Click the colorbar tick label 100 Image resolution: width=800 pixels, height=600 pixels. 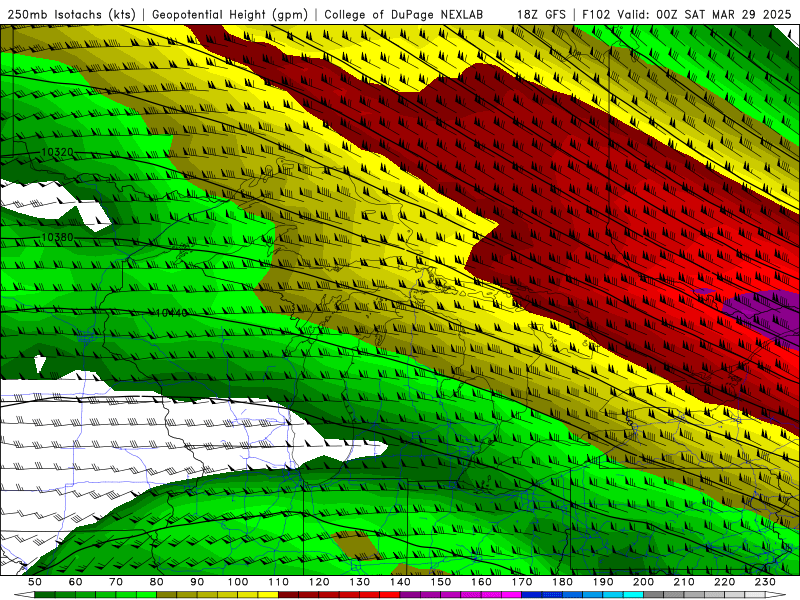click(238, 582)
